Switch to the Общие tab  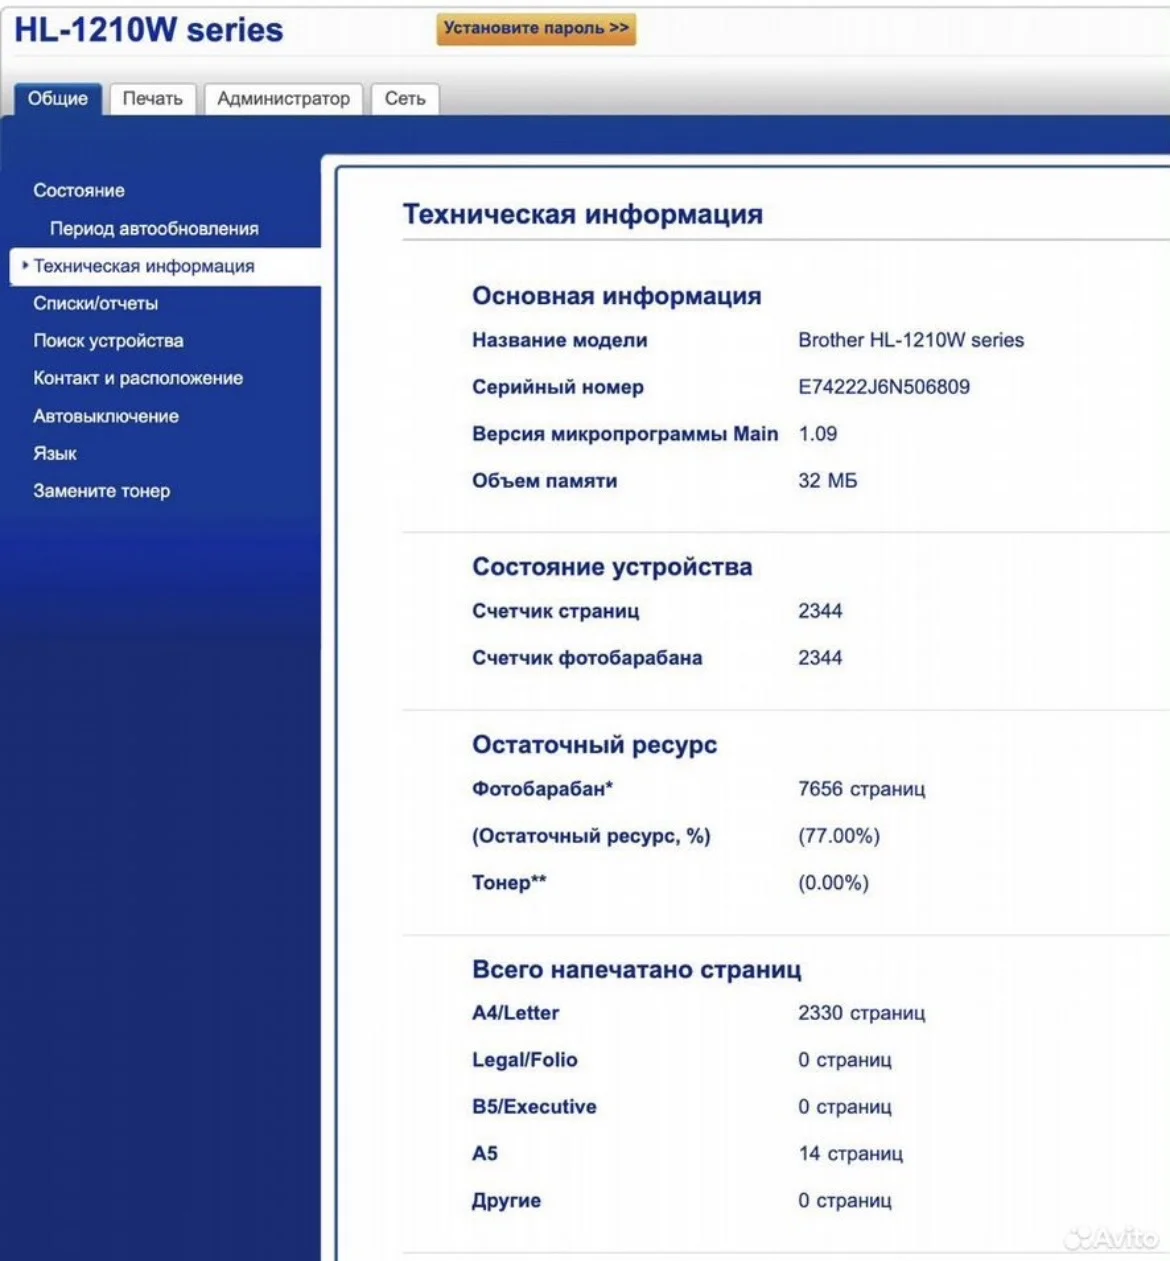(58, 98)
